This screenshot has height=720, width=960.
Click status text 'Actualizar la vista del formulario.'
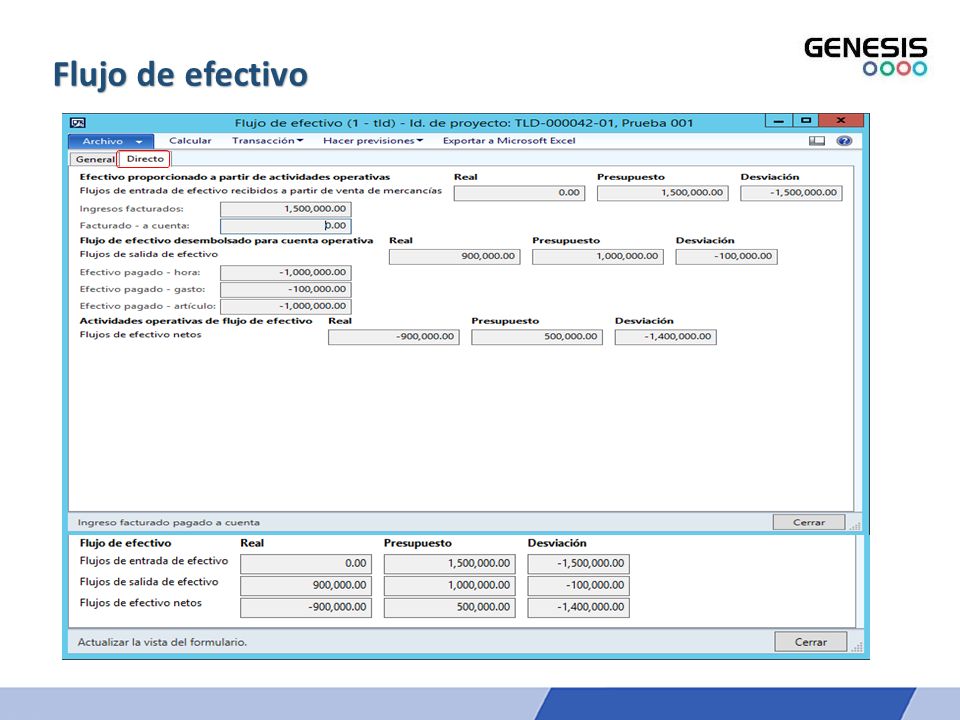click(x=162, y=642)
